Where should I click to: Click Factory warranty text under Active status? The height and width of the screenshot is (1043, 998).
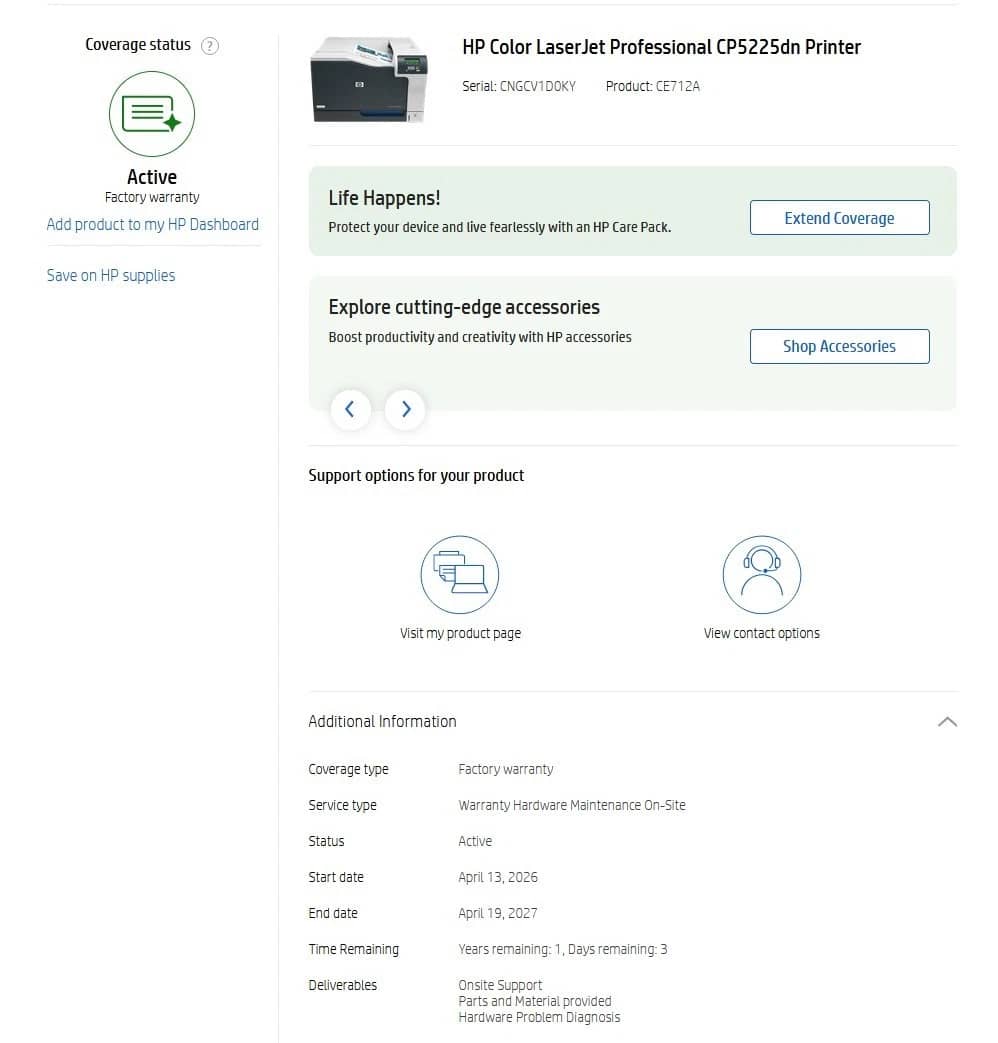click(152, 198)
